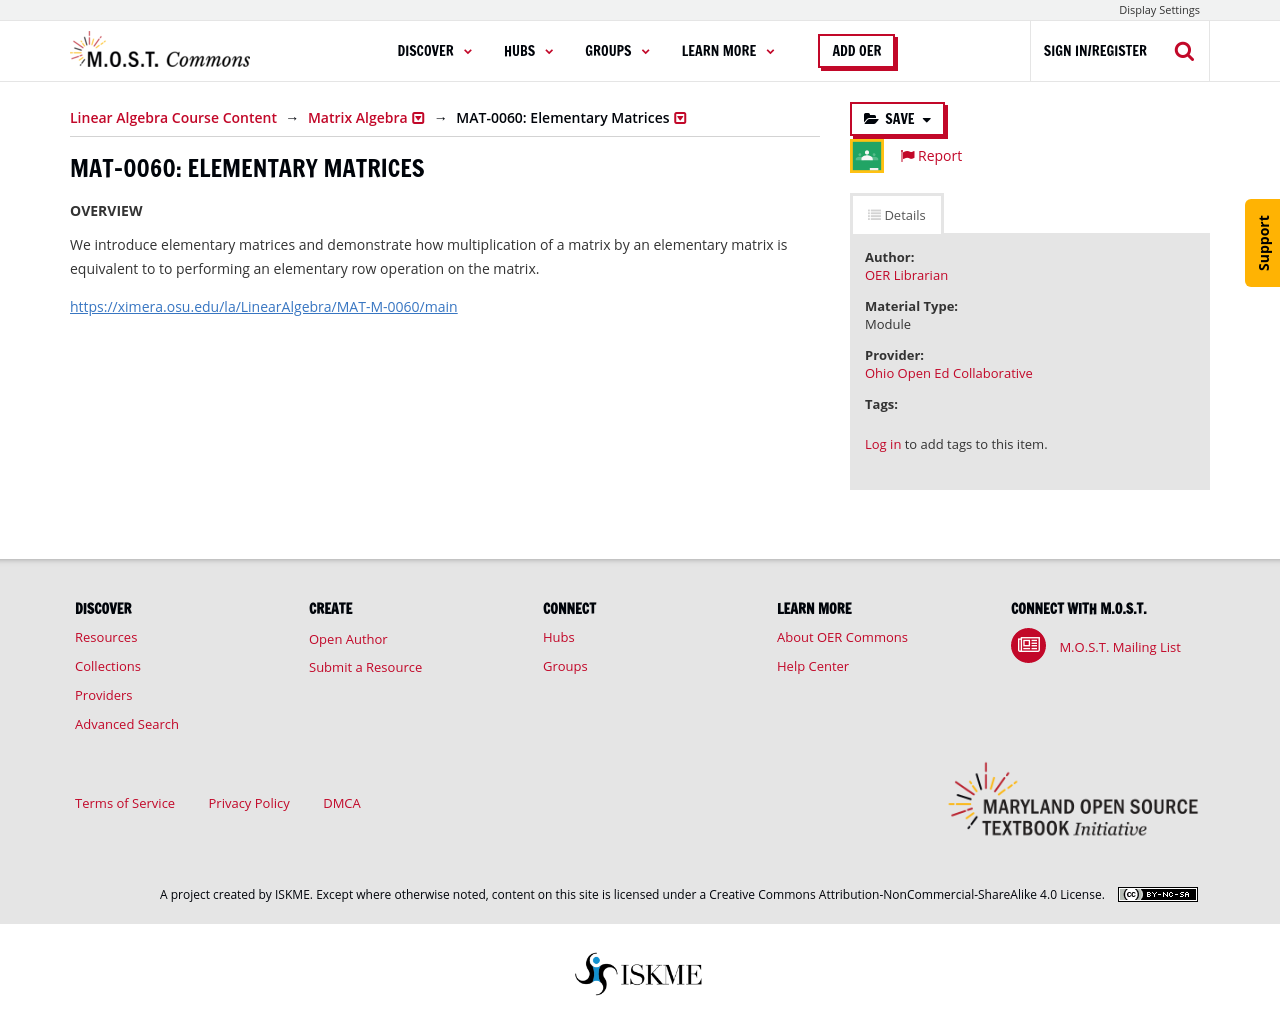Open the Discover menu
This screenshot has height=1024, width=1280.
[x=434, y=51]
